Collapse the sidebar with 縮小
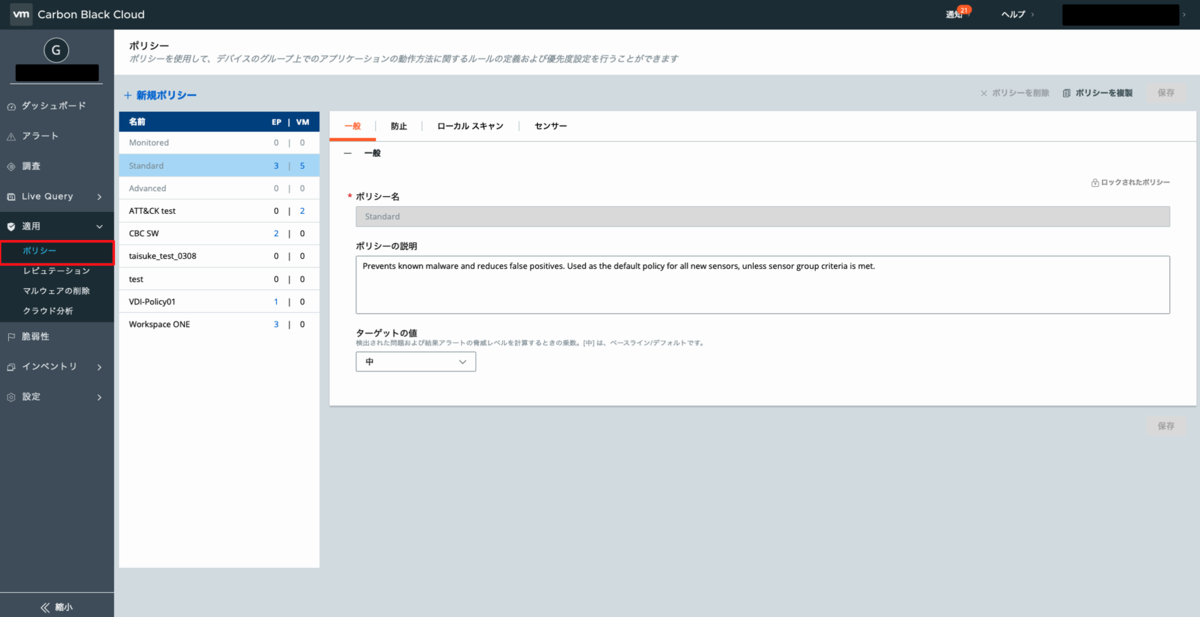Image resolution: width=1200 pixels, height=617 pixels. click(56, 607)
